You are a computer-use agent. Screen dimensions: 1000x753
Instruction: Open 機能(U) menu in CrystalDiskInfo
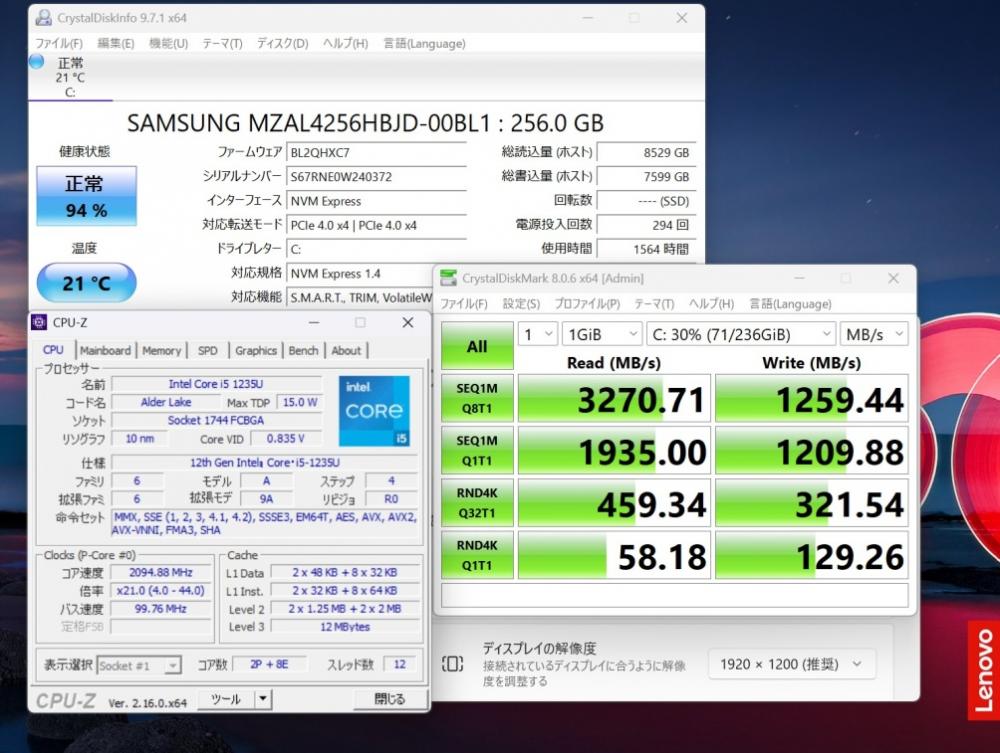[x=168, y=43]
